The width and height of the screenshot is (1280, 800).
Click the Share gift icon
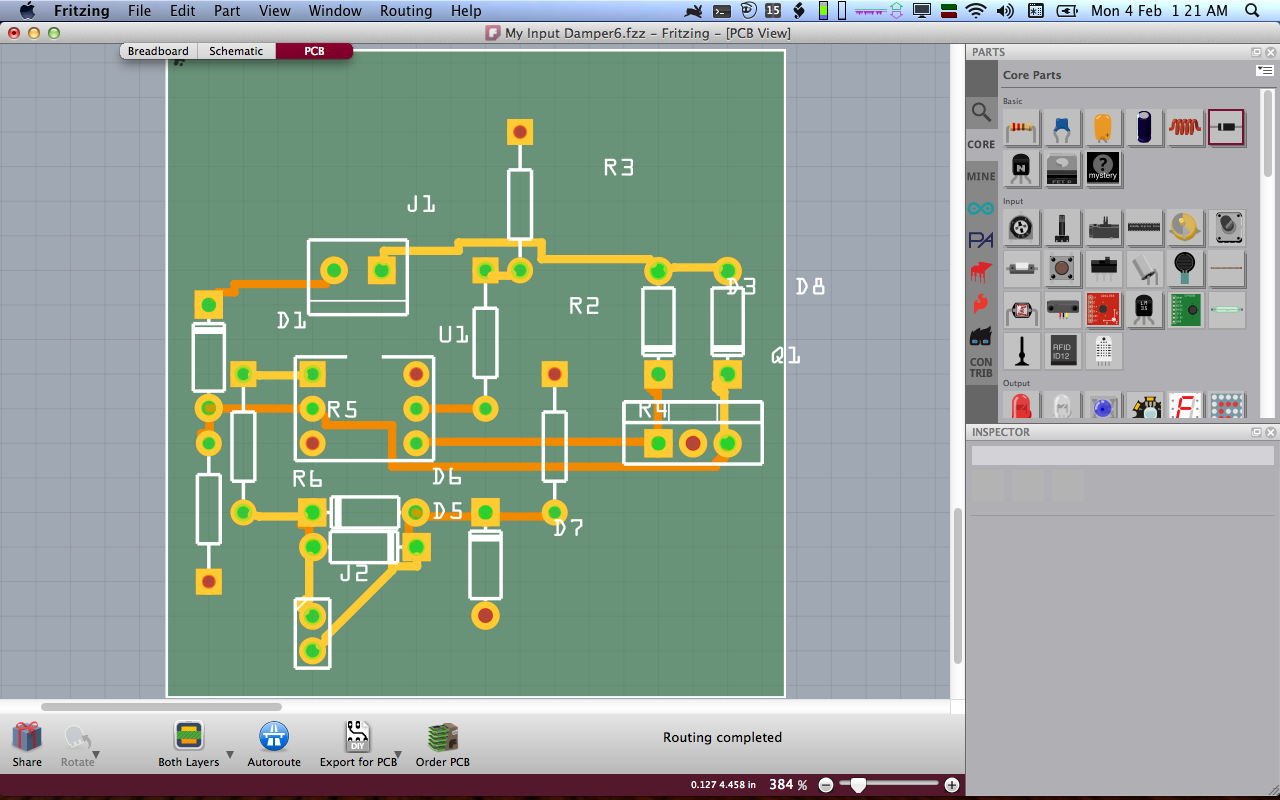point(27,738)
